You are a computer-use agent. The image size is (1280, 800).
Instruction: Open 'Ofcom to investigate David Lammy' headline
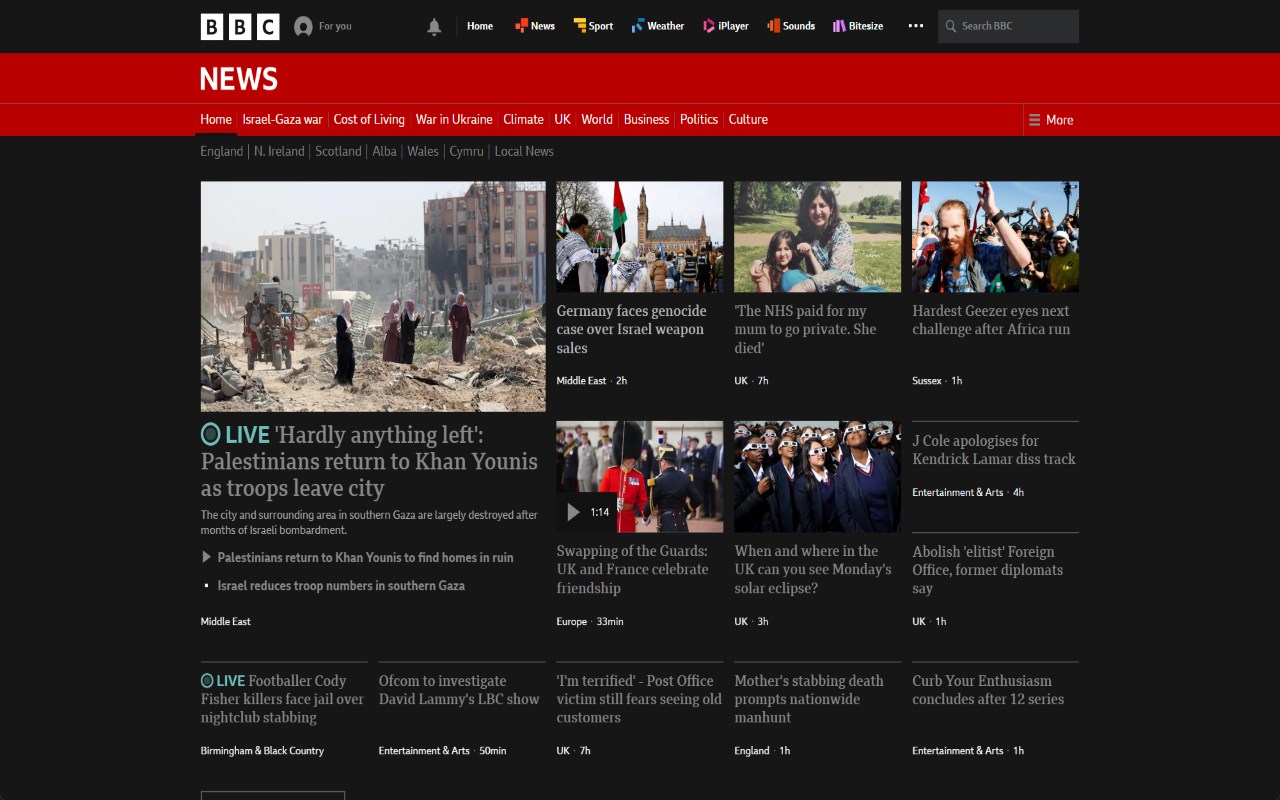(459, 690)
